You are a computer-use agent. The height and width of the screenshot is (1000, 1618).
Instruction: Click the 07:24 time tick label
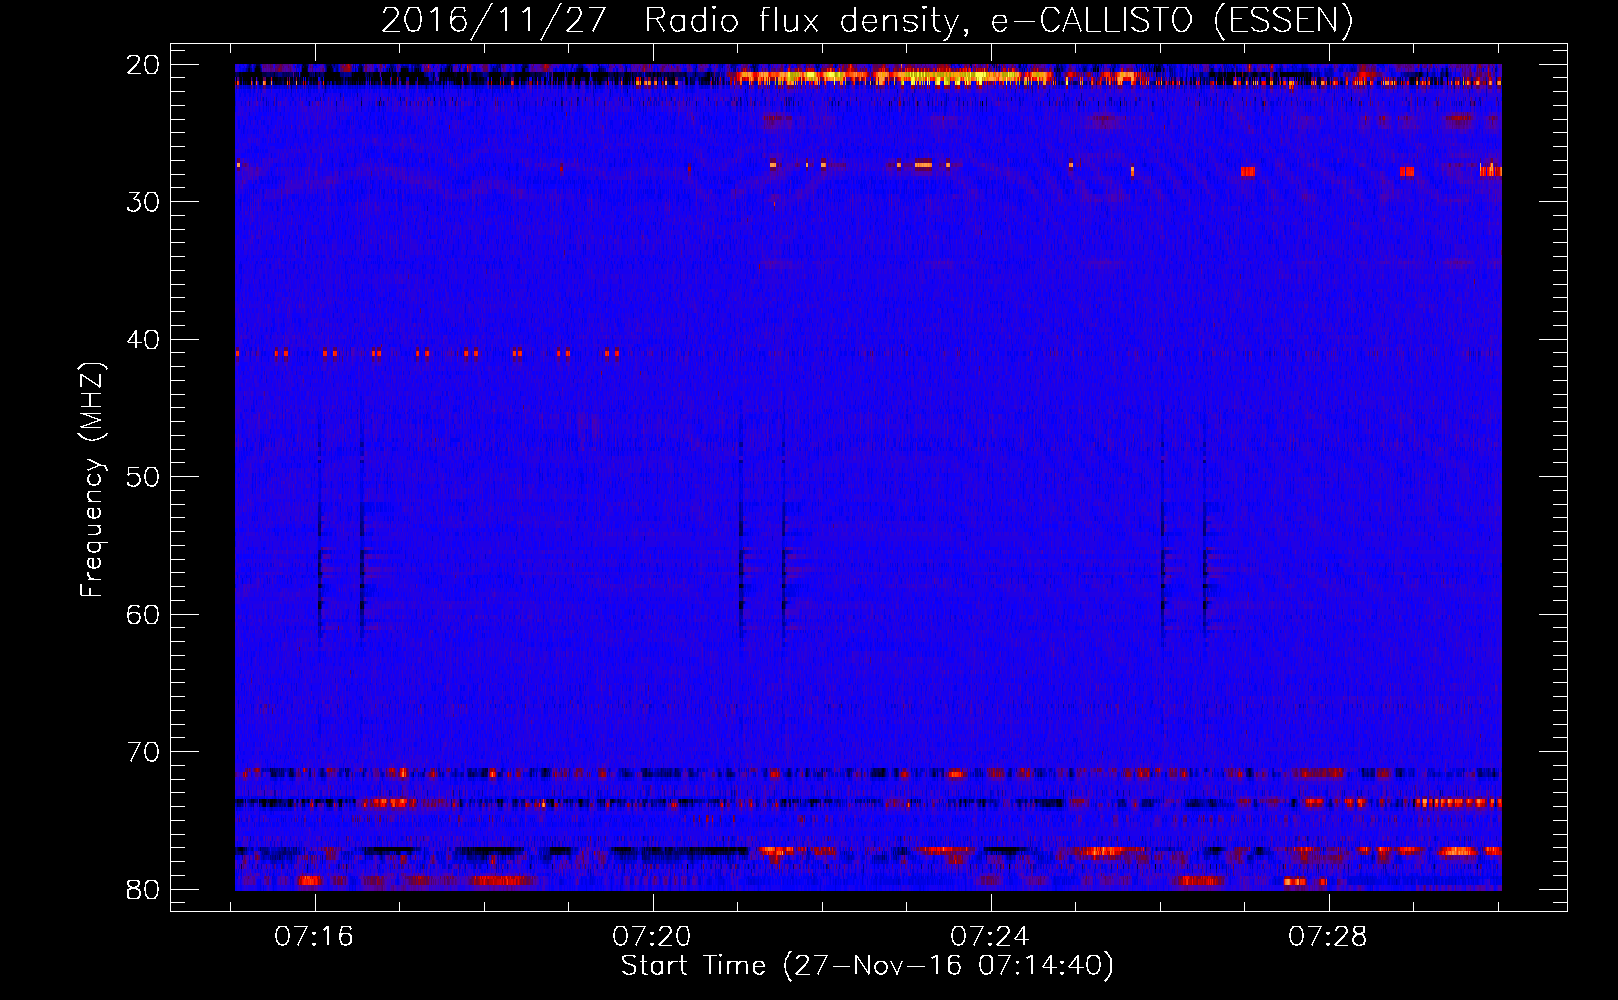click(990, 937)
